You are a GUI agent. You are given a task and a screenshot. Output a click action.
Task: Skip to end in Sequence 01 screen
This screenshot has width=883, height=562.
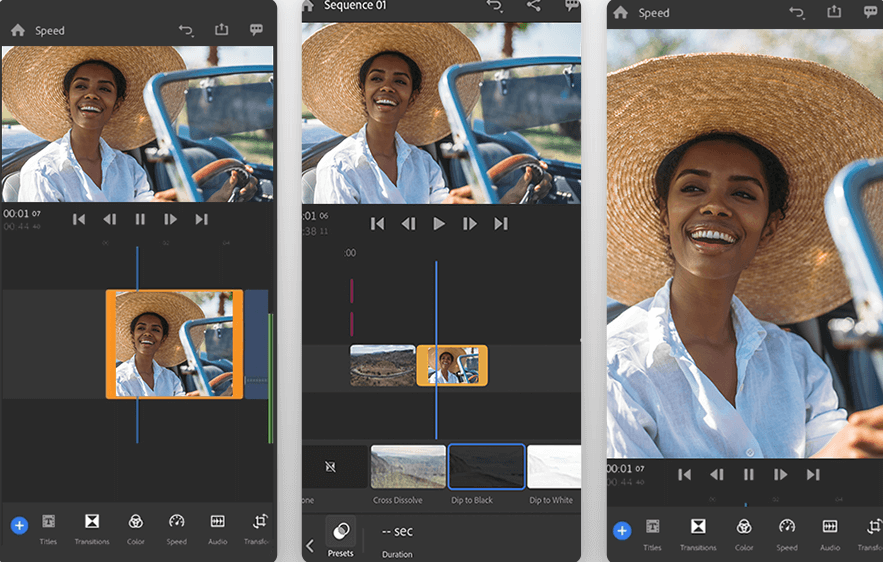[x=501, y=224]
